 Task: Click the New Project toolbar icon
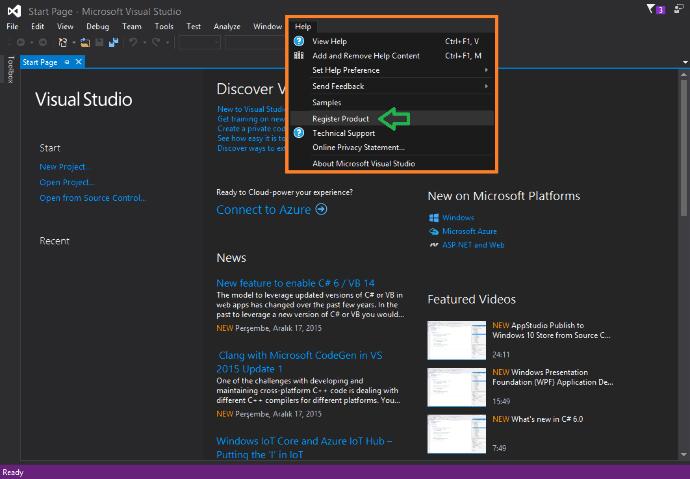[63, 42]
